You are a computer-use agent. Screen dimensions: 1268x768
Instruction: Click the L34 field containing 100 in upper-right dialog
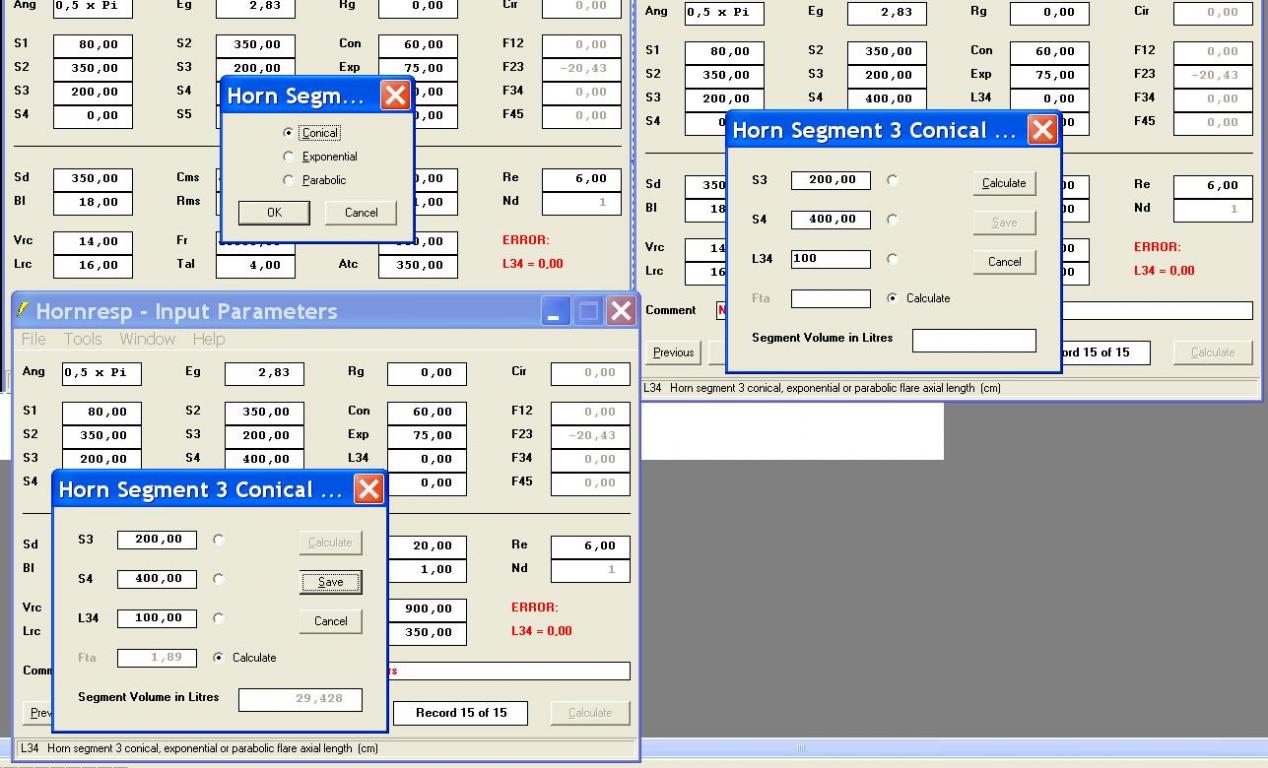coord(831,259)
